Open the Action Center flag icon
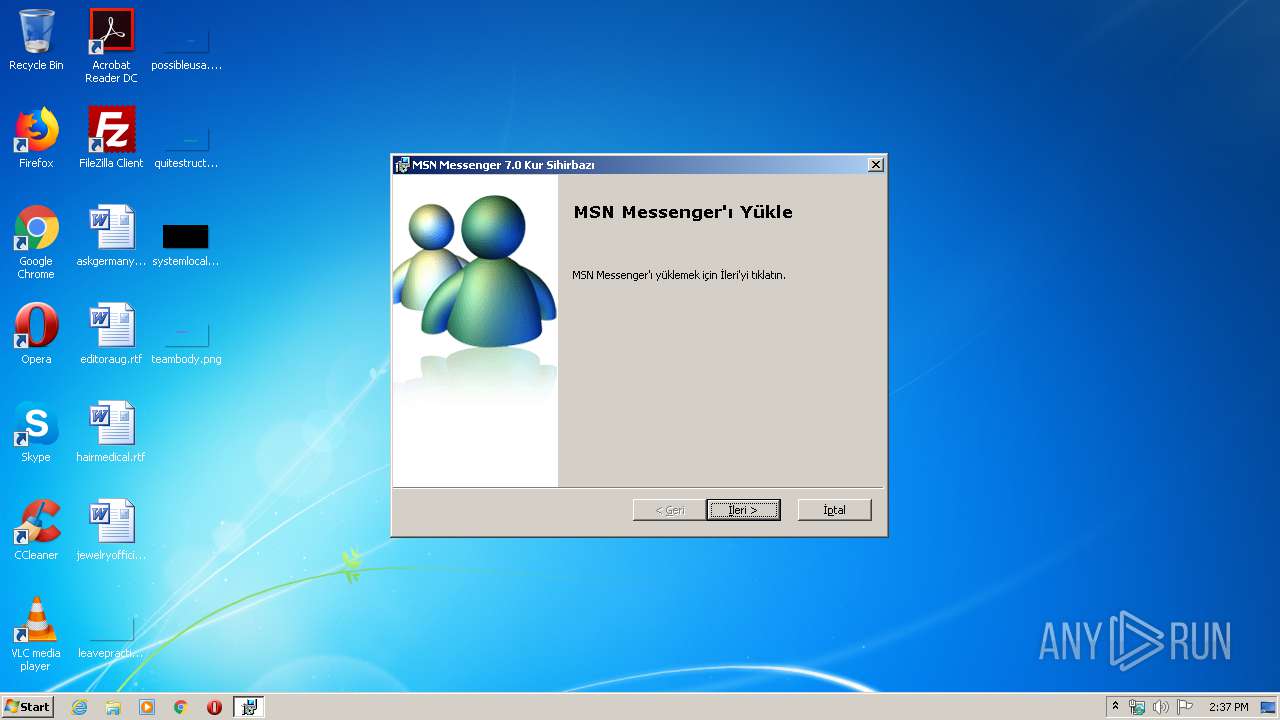Viewport: 1280px width, 720px height. tap(1185, 707)
